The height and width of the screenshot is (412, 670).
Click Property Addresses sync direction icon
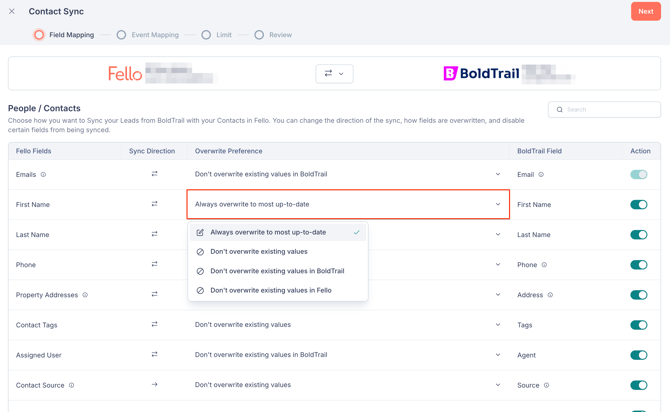click(154, 294)
